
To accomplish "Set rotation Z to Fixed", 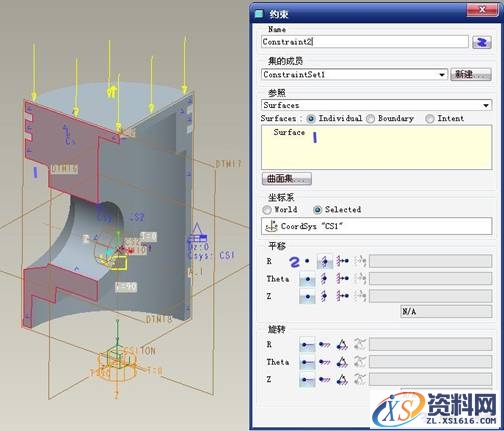I will (325, 379).
